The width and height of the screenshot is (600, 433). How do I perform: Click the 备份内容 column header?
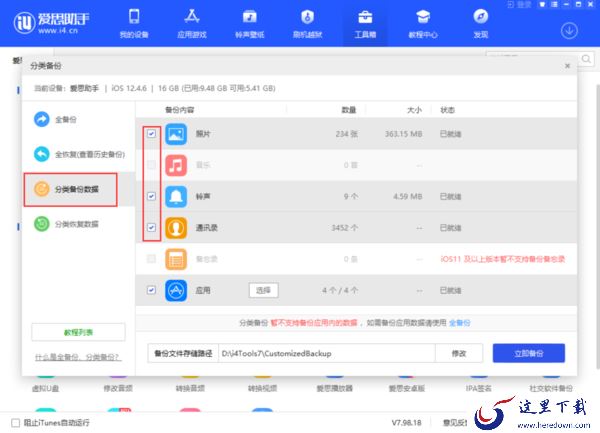coord(179,110)
